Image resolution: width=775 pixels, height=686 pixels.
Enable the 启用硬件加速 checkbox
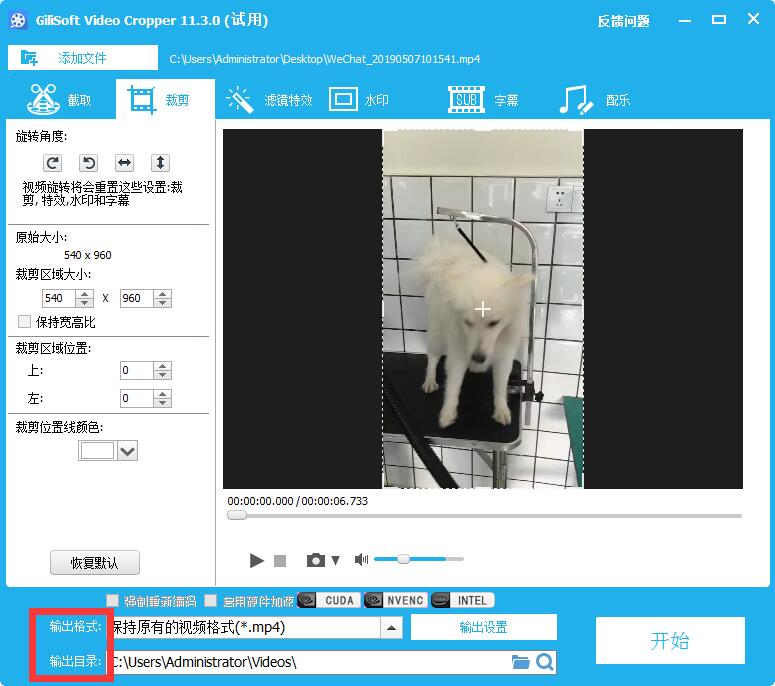coord(210,601)
